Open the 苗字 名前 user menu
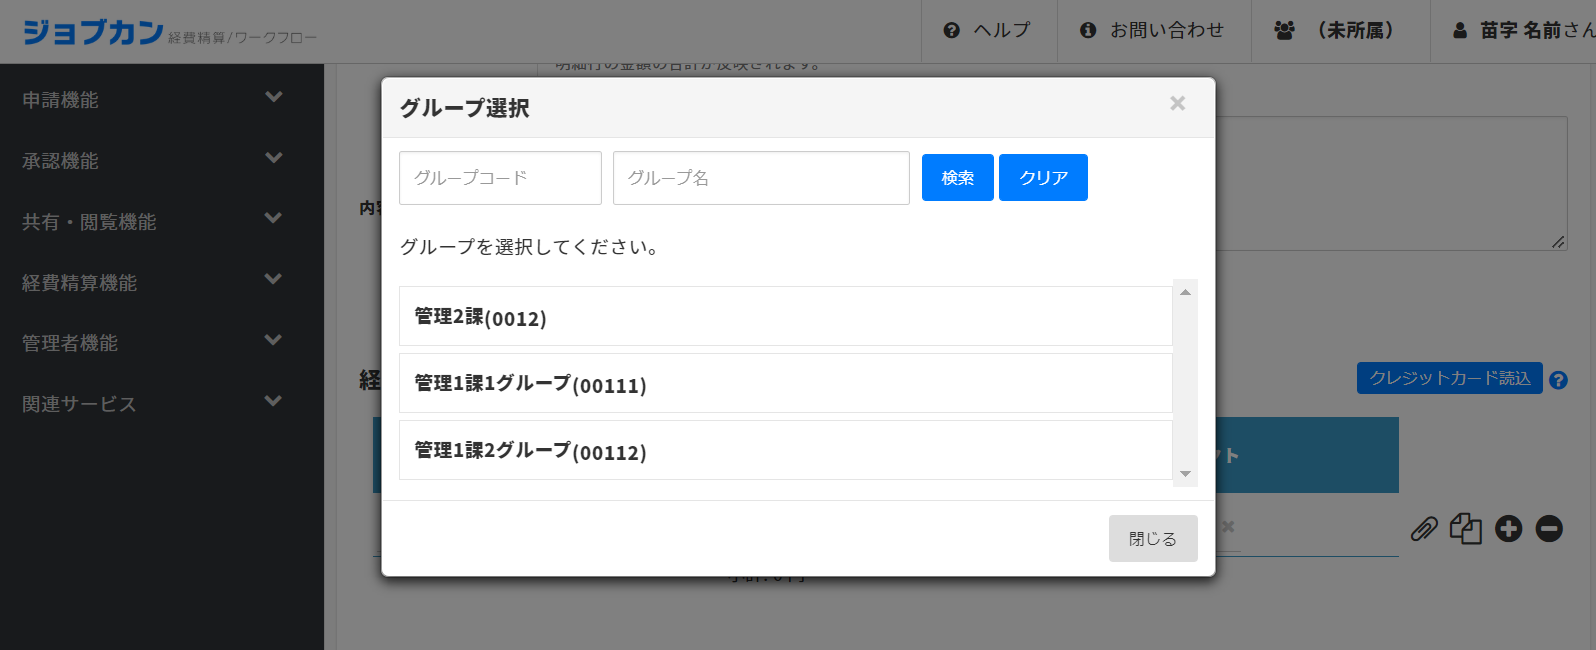1596x650 pixels. (x=1522, y=31)
